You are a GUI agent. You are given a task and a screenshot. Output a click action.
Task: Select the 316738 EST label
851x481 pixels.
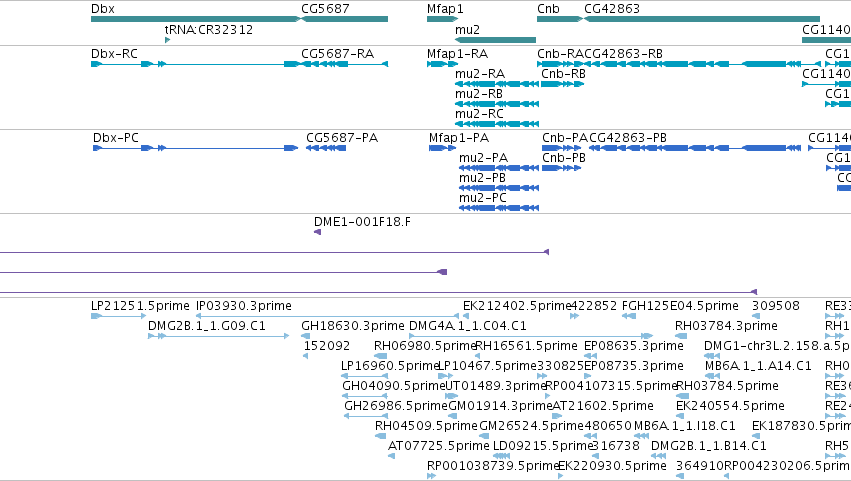coord(616,446)
